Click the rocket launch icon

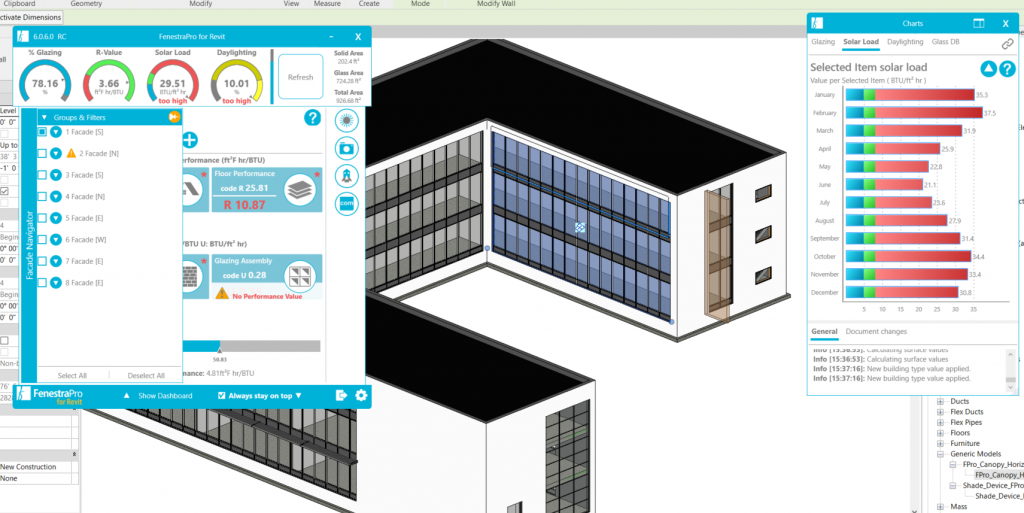(347, 176)
